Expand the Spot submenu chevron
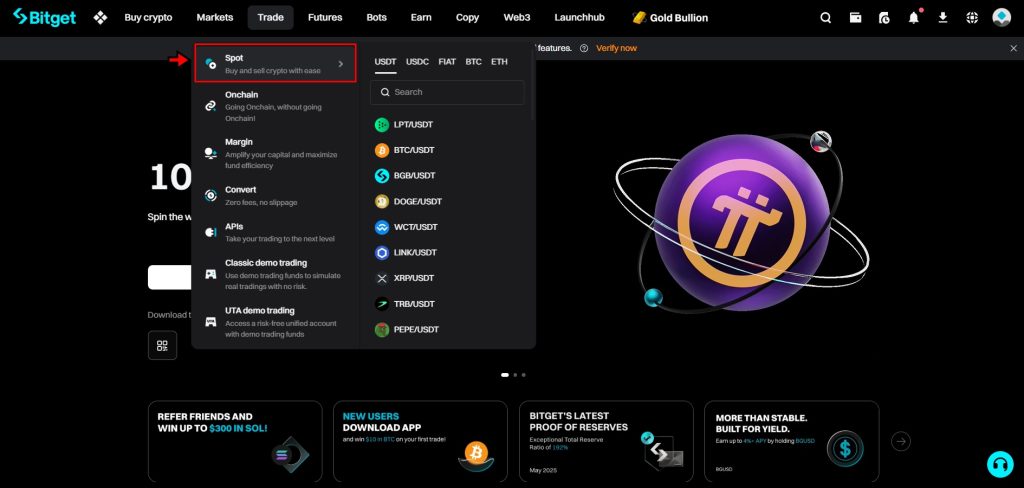 [340, 64]
